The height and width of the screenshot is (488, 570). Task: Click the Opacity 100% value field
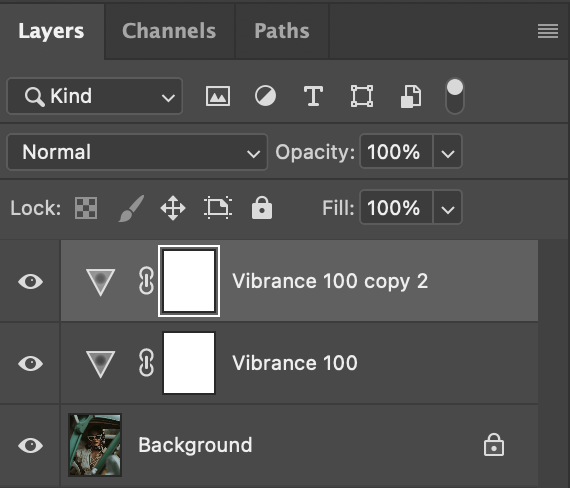pyautogui.click(x=396, y=152)
